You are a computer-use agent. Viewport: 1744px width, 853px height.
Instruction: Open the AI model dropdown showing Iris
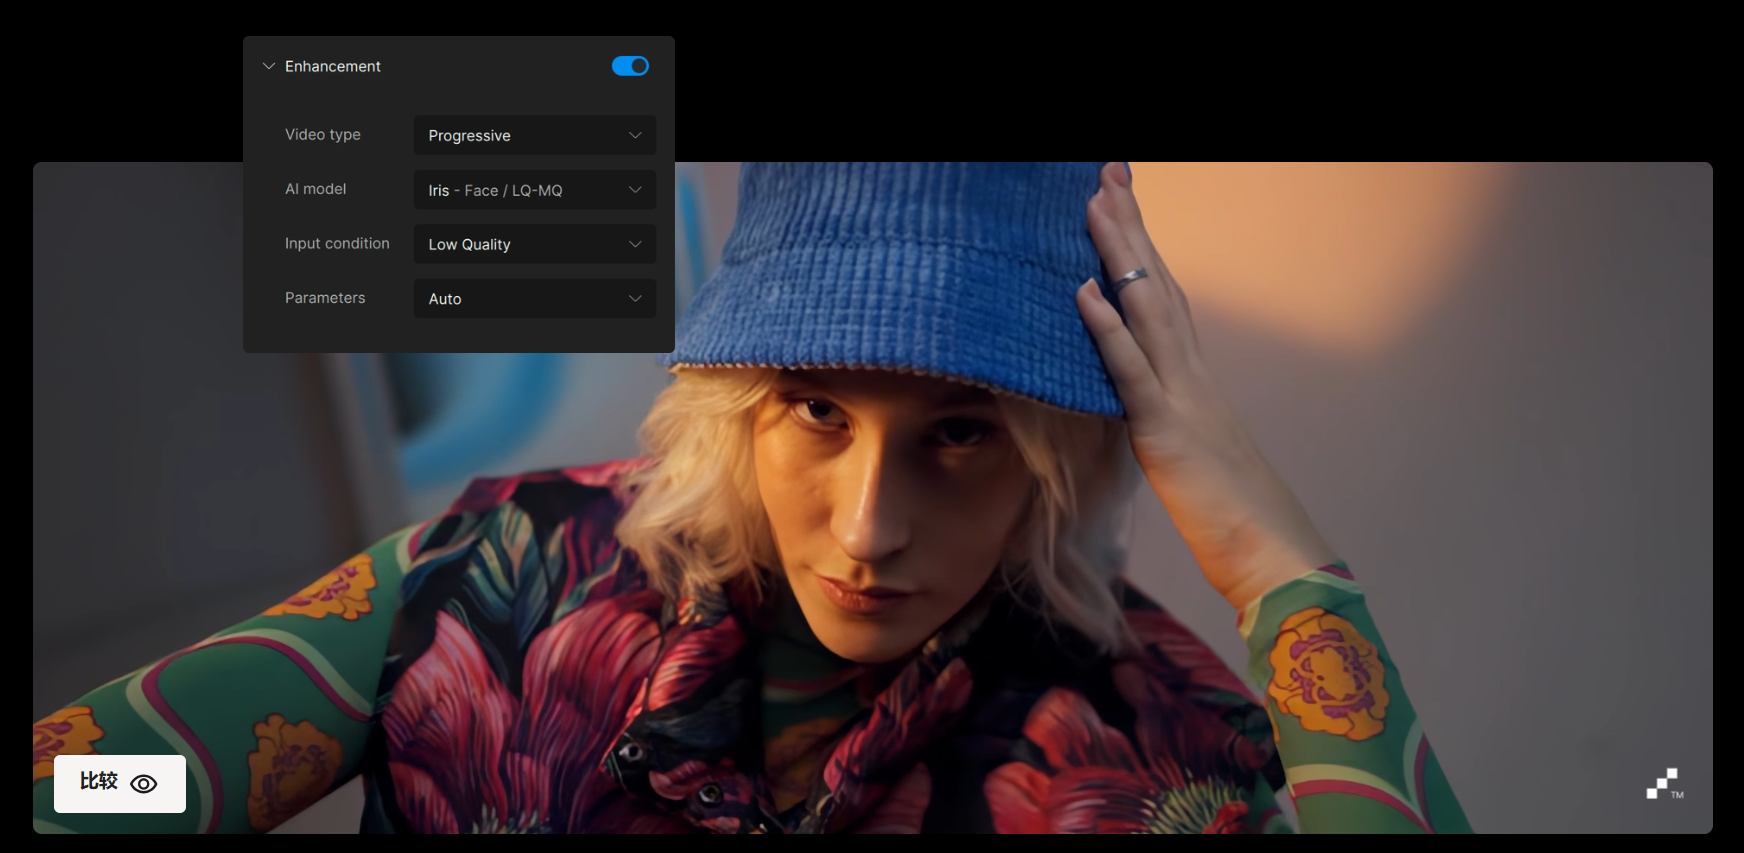[520, 190]
